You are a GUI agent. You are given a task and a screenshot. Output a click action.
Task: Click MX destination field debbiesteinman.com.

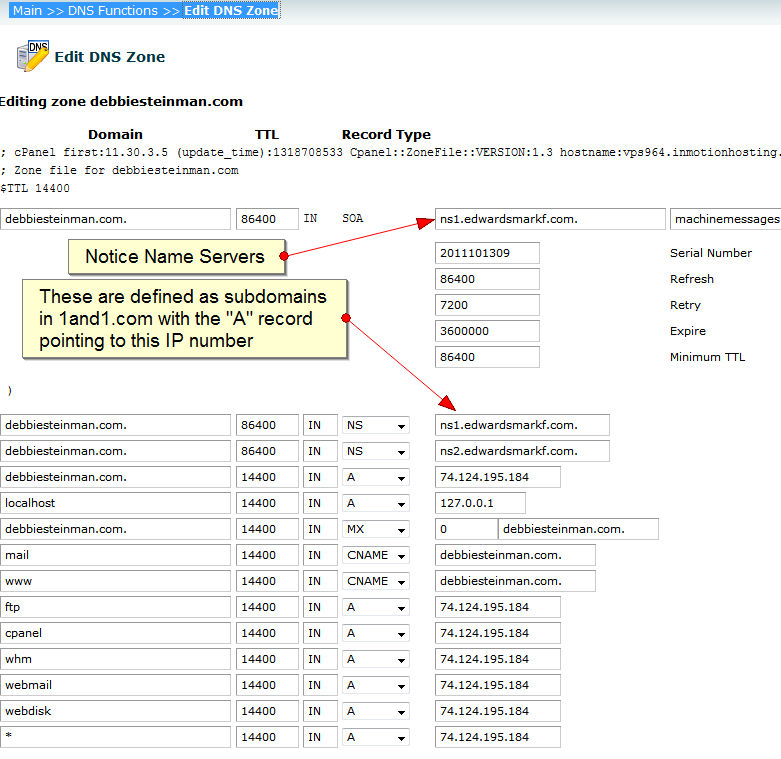[578, 529]
